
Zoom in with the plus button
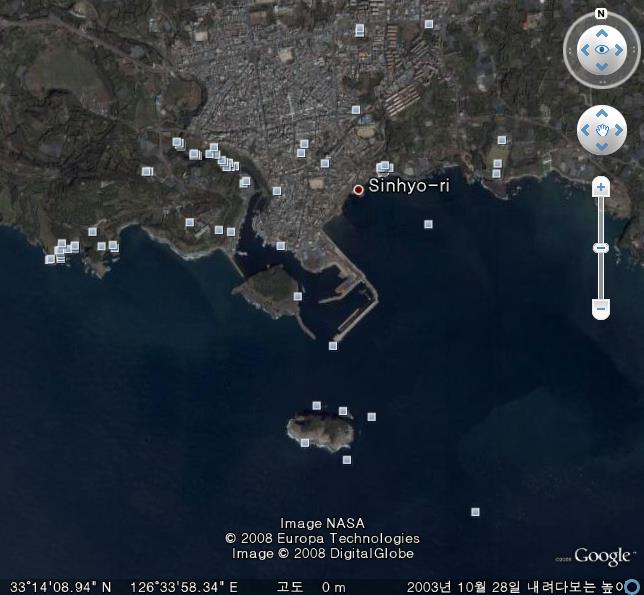coord(601,188)
